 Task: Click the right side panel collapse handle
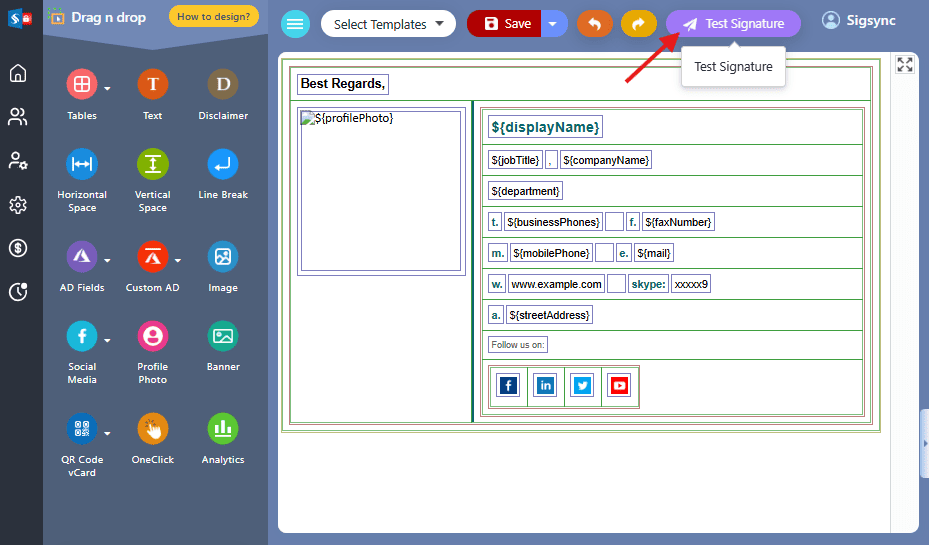click(x=924, y=443)
